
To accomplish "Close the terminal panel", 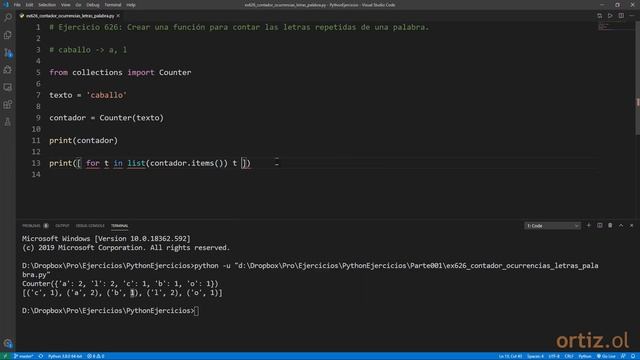I will pyautogui.click(x=631, y=225).
